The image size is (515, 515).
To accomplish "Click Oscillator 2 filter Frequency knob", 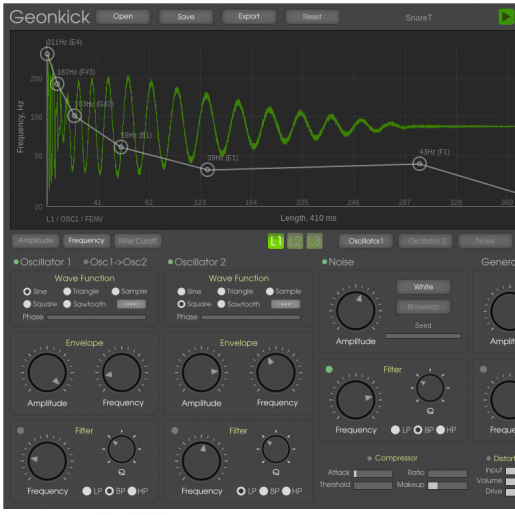I will [x=201, y=461].
